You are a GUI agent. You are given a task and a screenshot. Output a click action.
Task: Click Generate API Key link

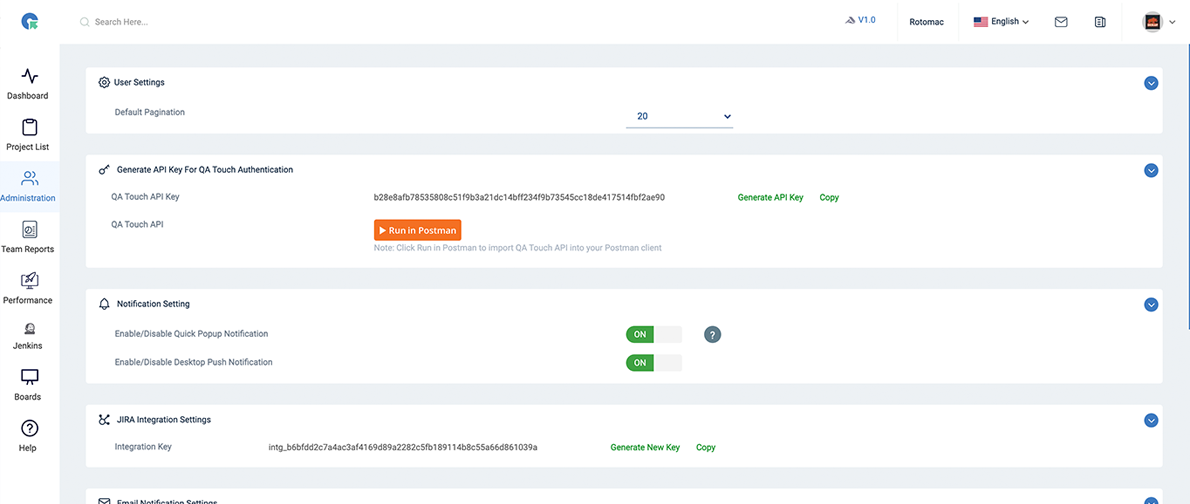coord(770,197)
